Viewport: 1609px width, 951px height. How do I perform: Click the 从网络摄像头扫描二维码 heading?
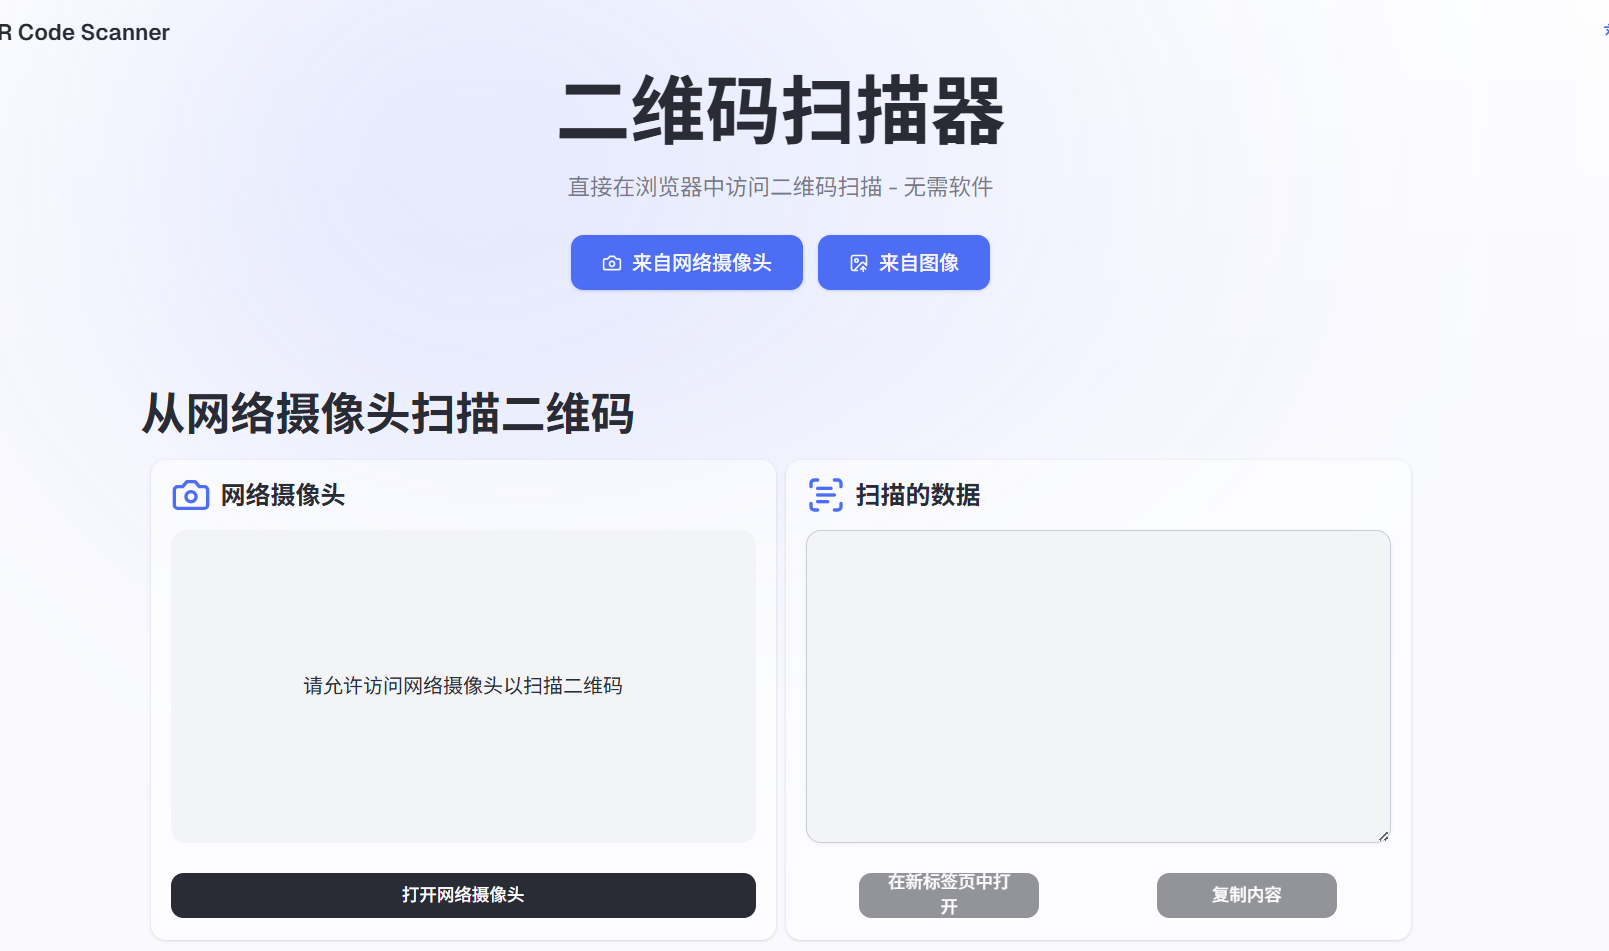point(388,413)
